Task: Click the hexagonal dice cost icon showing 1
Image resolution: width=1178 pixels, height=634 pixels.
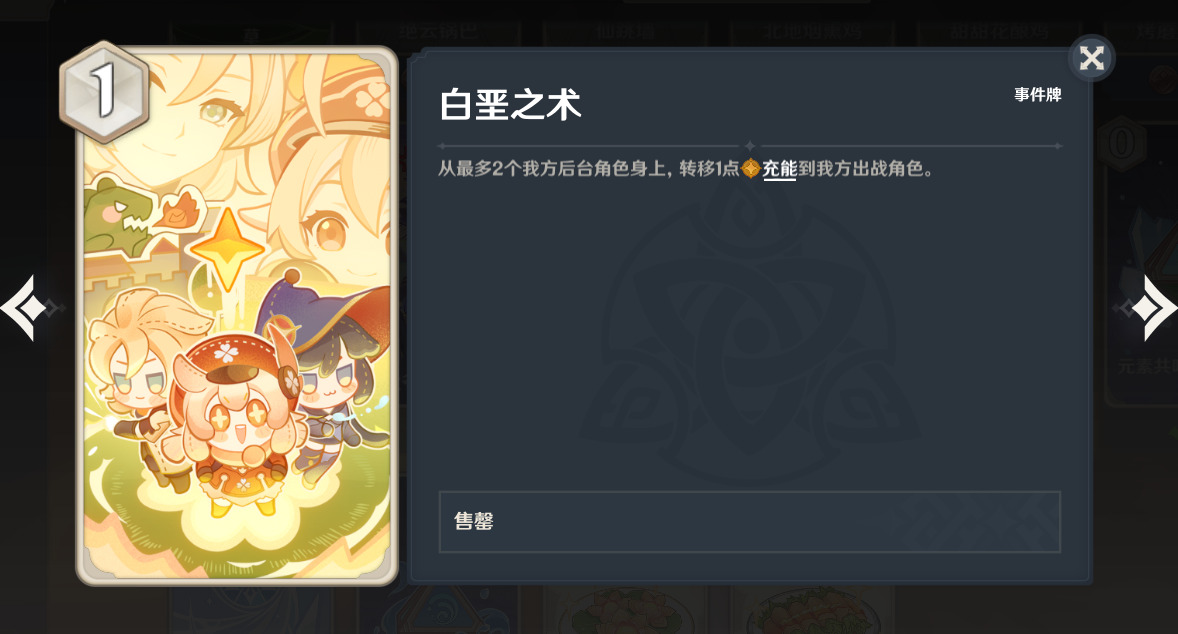Action: pyautogui.click(x=103, y=92)
